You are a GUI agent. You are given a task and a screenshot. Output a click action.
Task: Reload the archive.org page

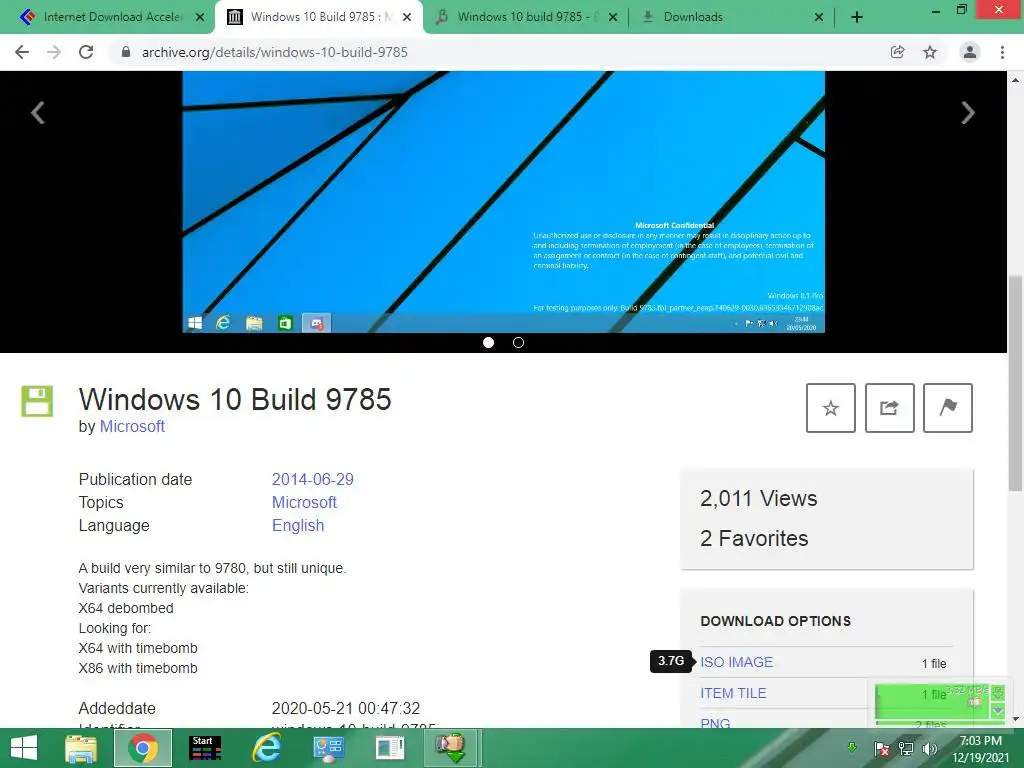(86, 52)
